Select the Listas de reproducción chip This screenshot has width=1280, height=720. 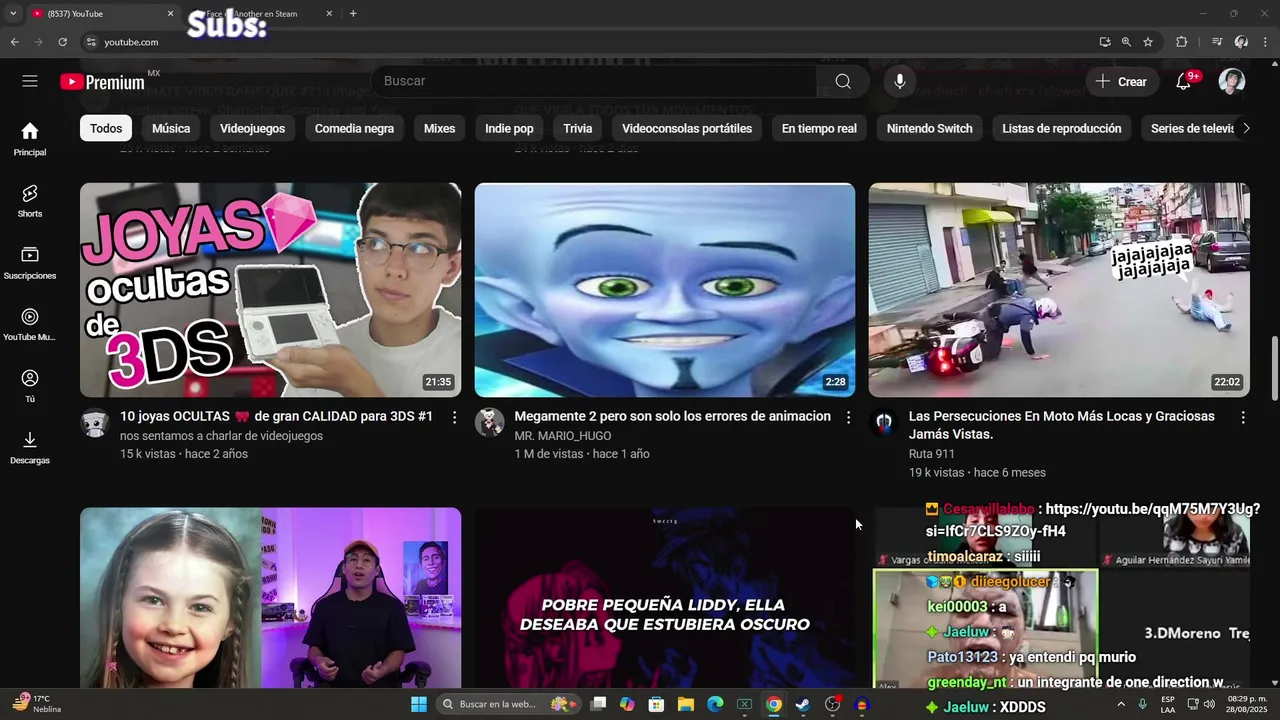tap(1062, 128)
